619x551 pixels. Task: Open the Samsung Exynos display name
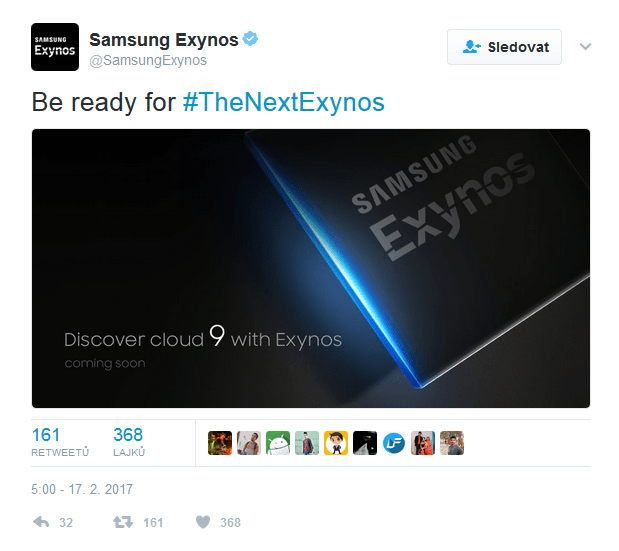click(164, 39)
